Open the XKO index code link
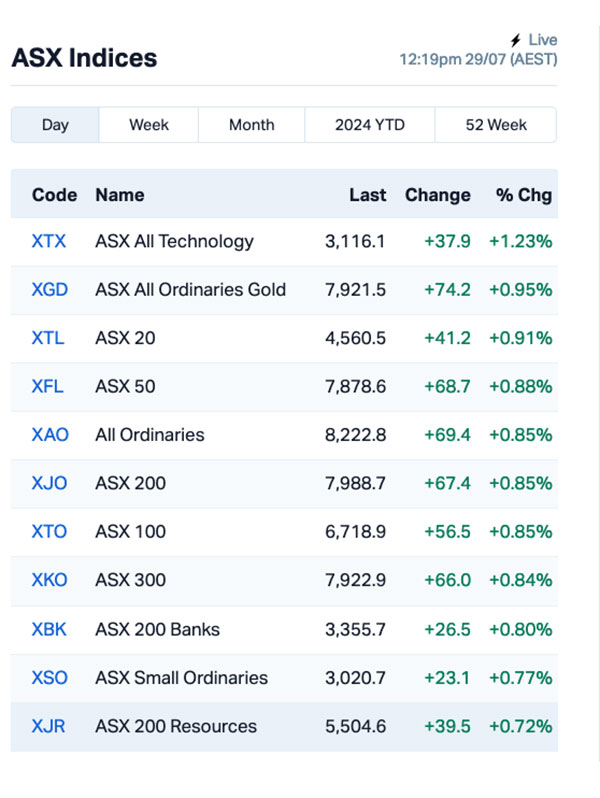 click(49, 580)
